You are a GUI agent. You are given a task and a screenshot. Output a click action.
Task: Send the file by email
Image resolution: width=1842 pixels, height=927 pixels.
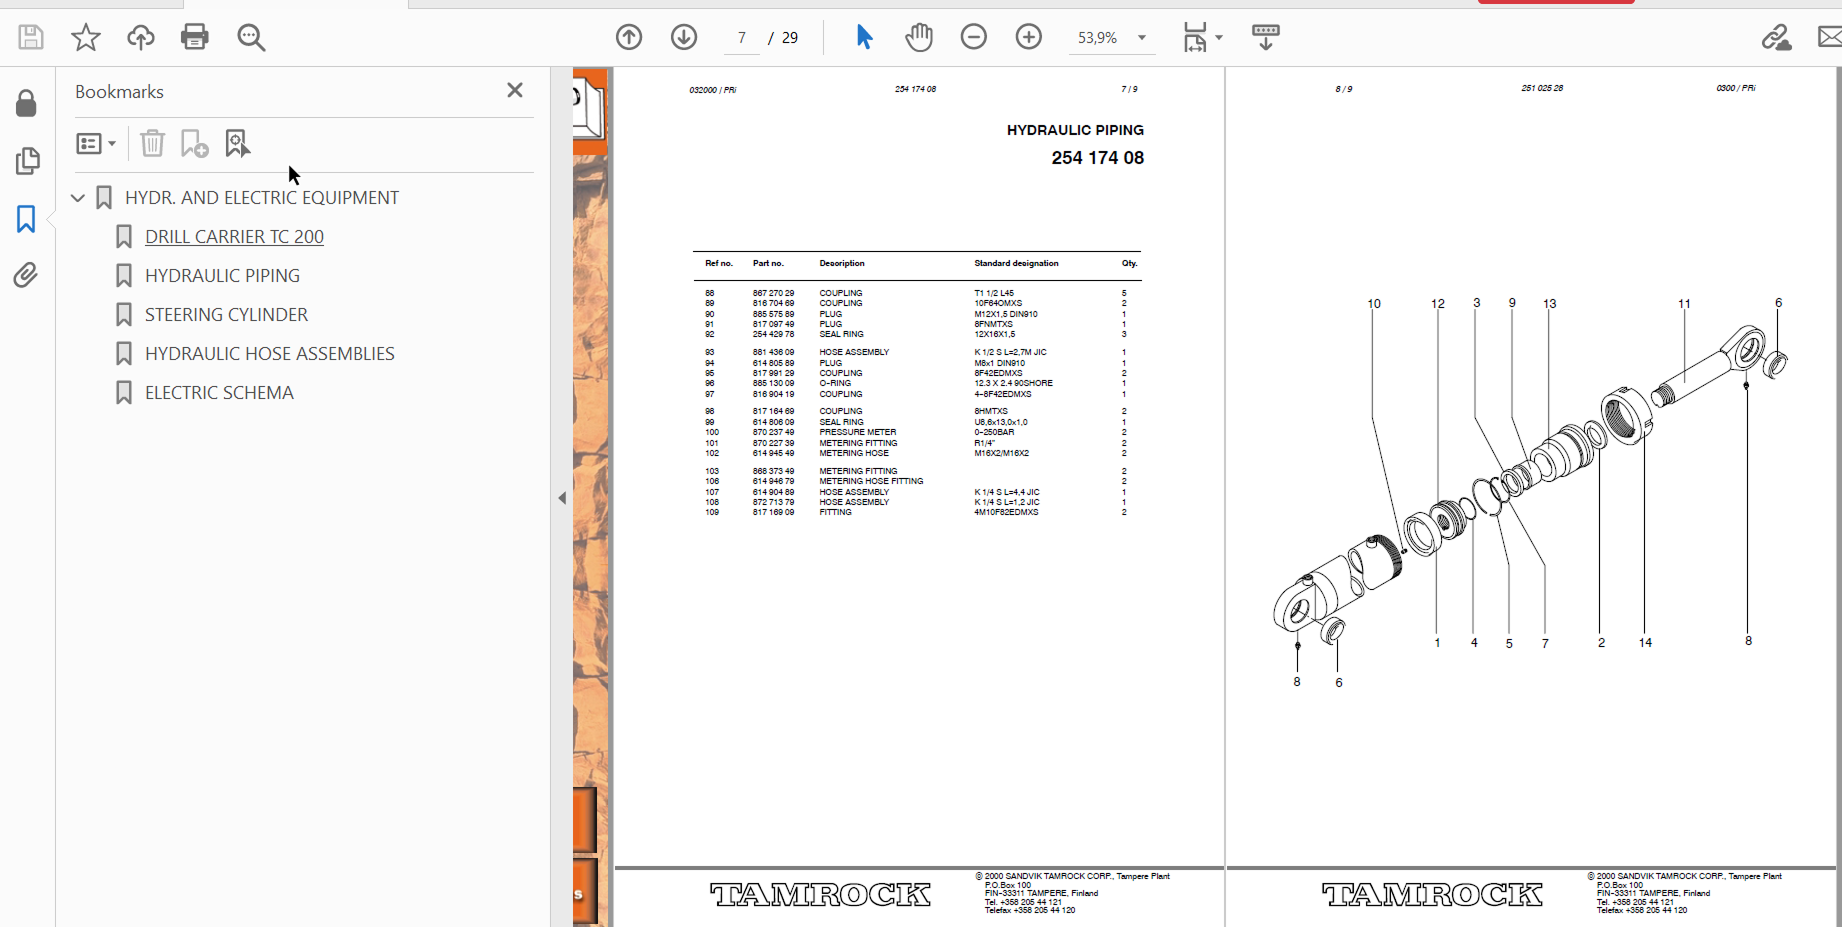pyautogui.click(x=1830, y=38)
